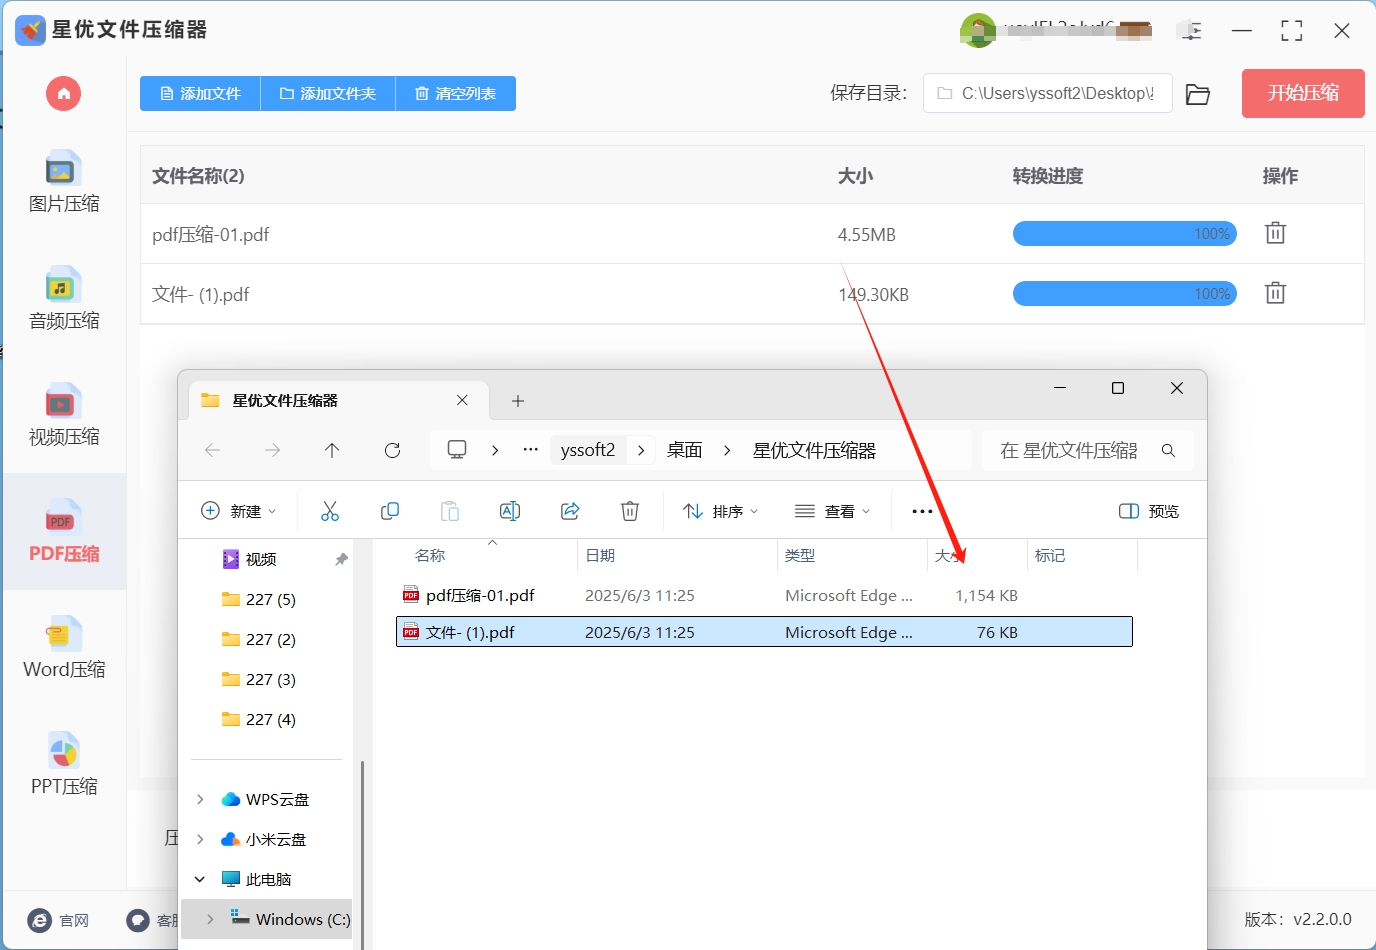
Task: Click the monitor icon in the address bar
Action: 457,450
